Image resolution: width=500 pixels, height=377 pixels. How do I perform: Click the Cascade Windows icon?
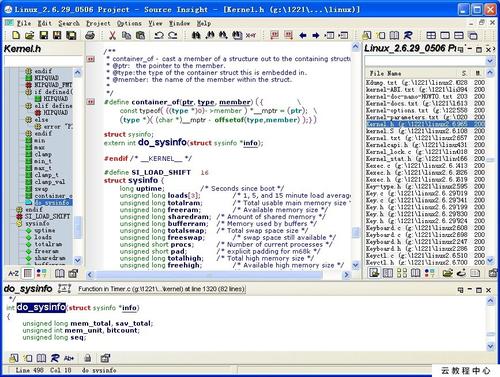[x=473, y=35]
